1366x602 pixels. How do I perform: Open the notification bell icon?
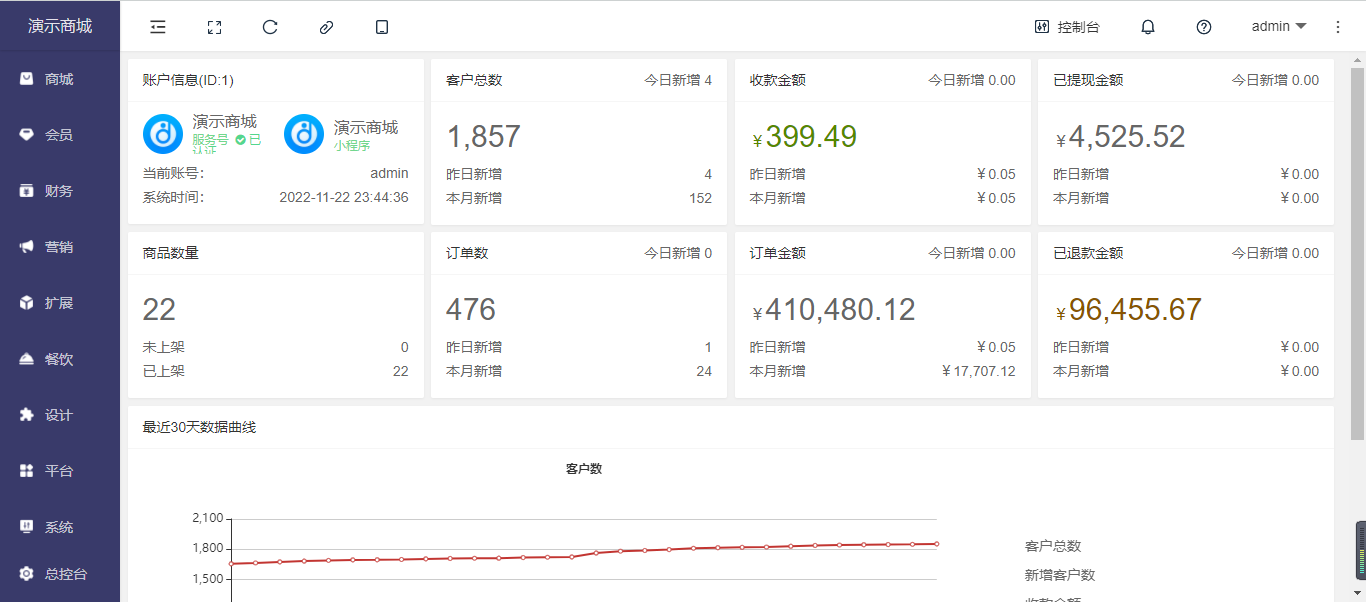click(x=1148, y=27)
